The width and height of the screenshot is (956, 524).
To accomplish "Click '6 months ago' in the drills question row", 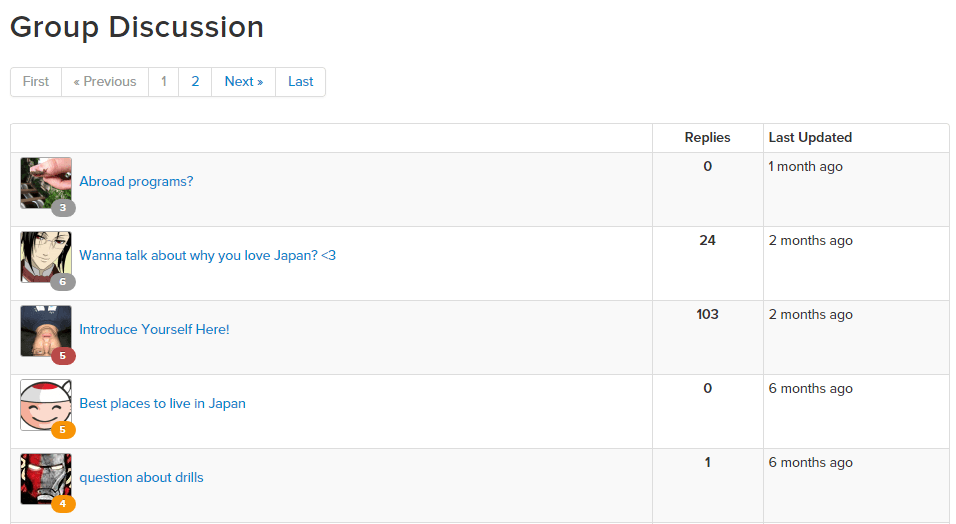I will click(x=810, y=462).
